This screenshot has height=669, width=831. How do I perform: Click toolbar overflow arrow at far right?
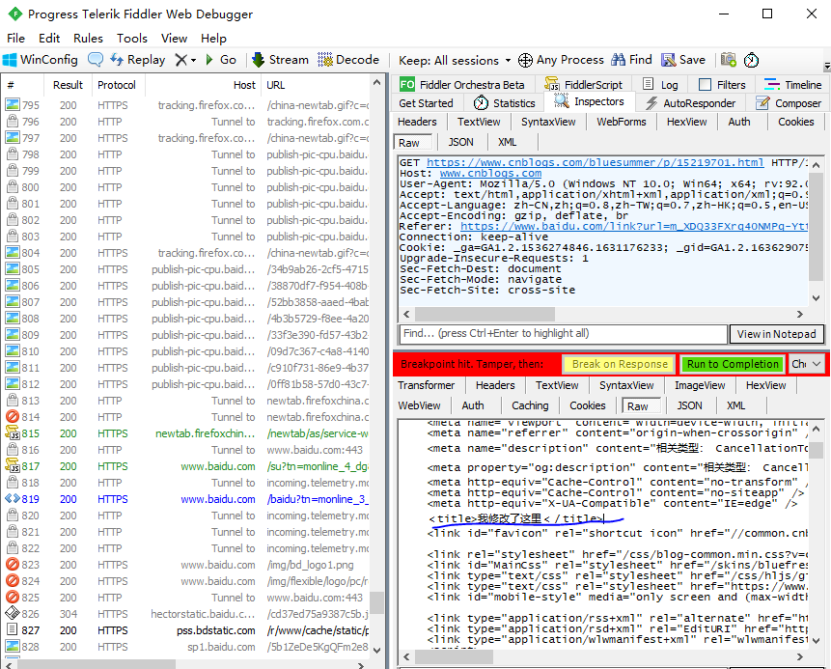point(827,67)
